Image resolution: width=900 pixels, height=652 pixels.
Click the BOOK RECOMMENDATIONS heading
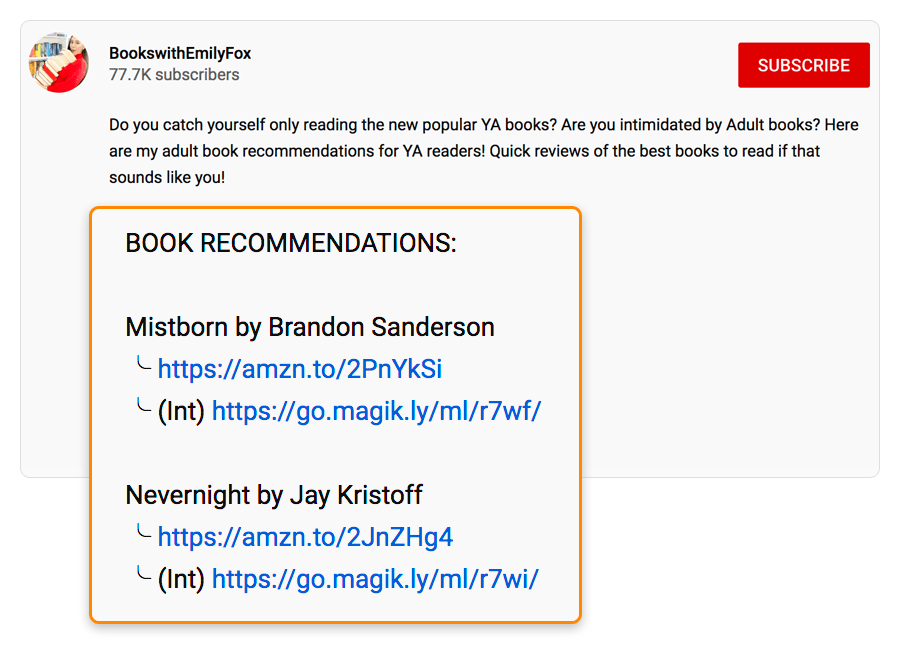(x=290, y=242)
